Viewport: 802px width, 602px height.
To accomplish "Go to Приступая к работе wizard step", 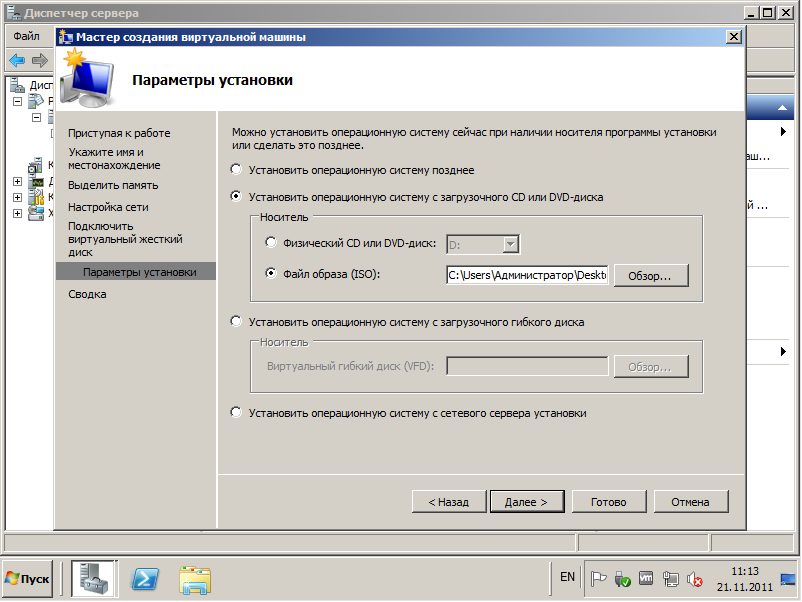I will [x=119, y=133].
